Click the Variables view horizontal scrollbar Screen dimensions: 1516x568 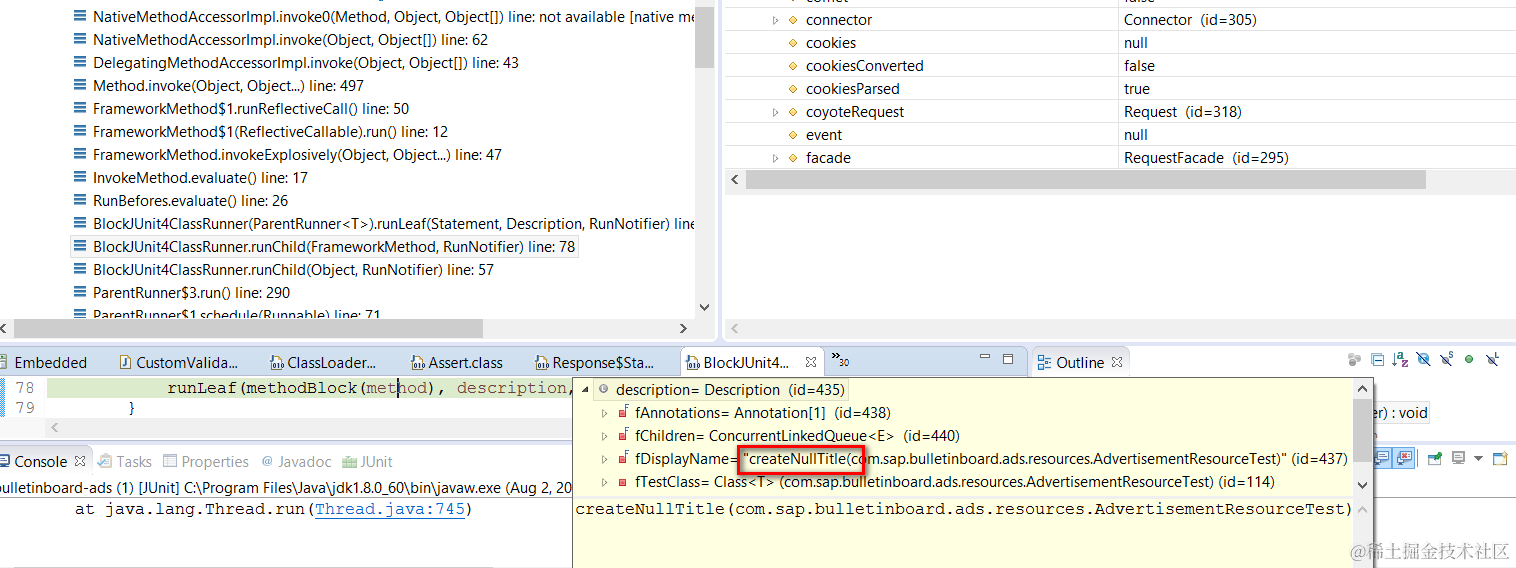pyautogui.click(x=1086, y=179)
